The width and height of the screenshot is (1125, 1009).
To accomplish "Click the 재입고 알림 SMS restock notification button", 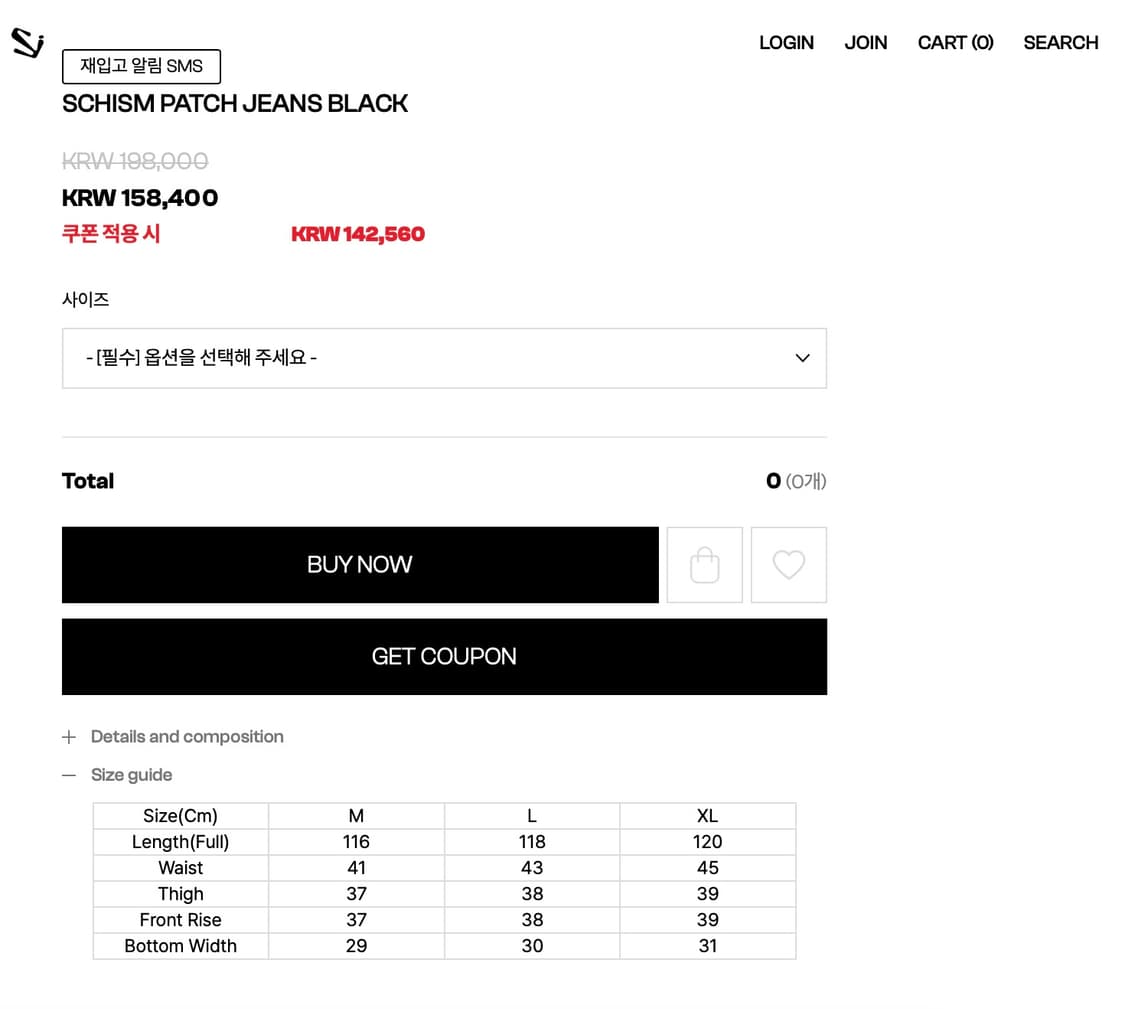I will [142, 66].
